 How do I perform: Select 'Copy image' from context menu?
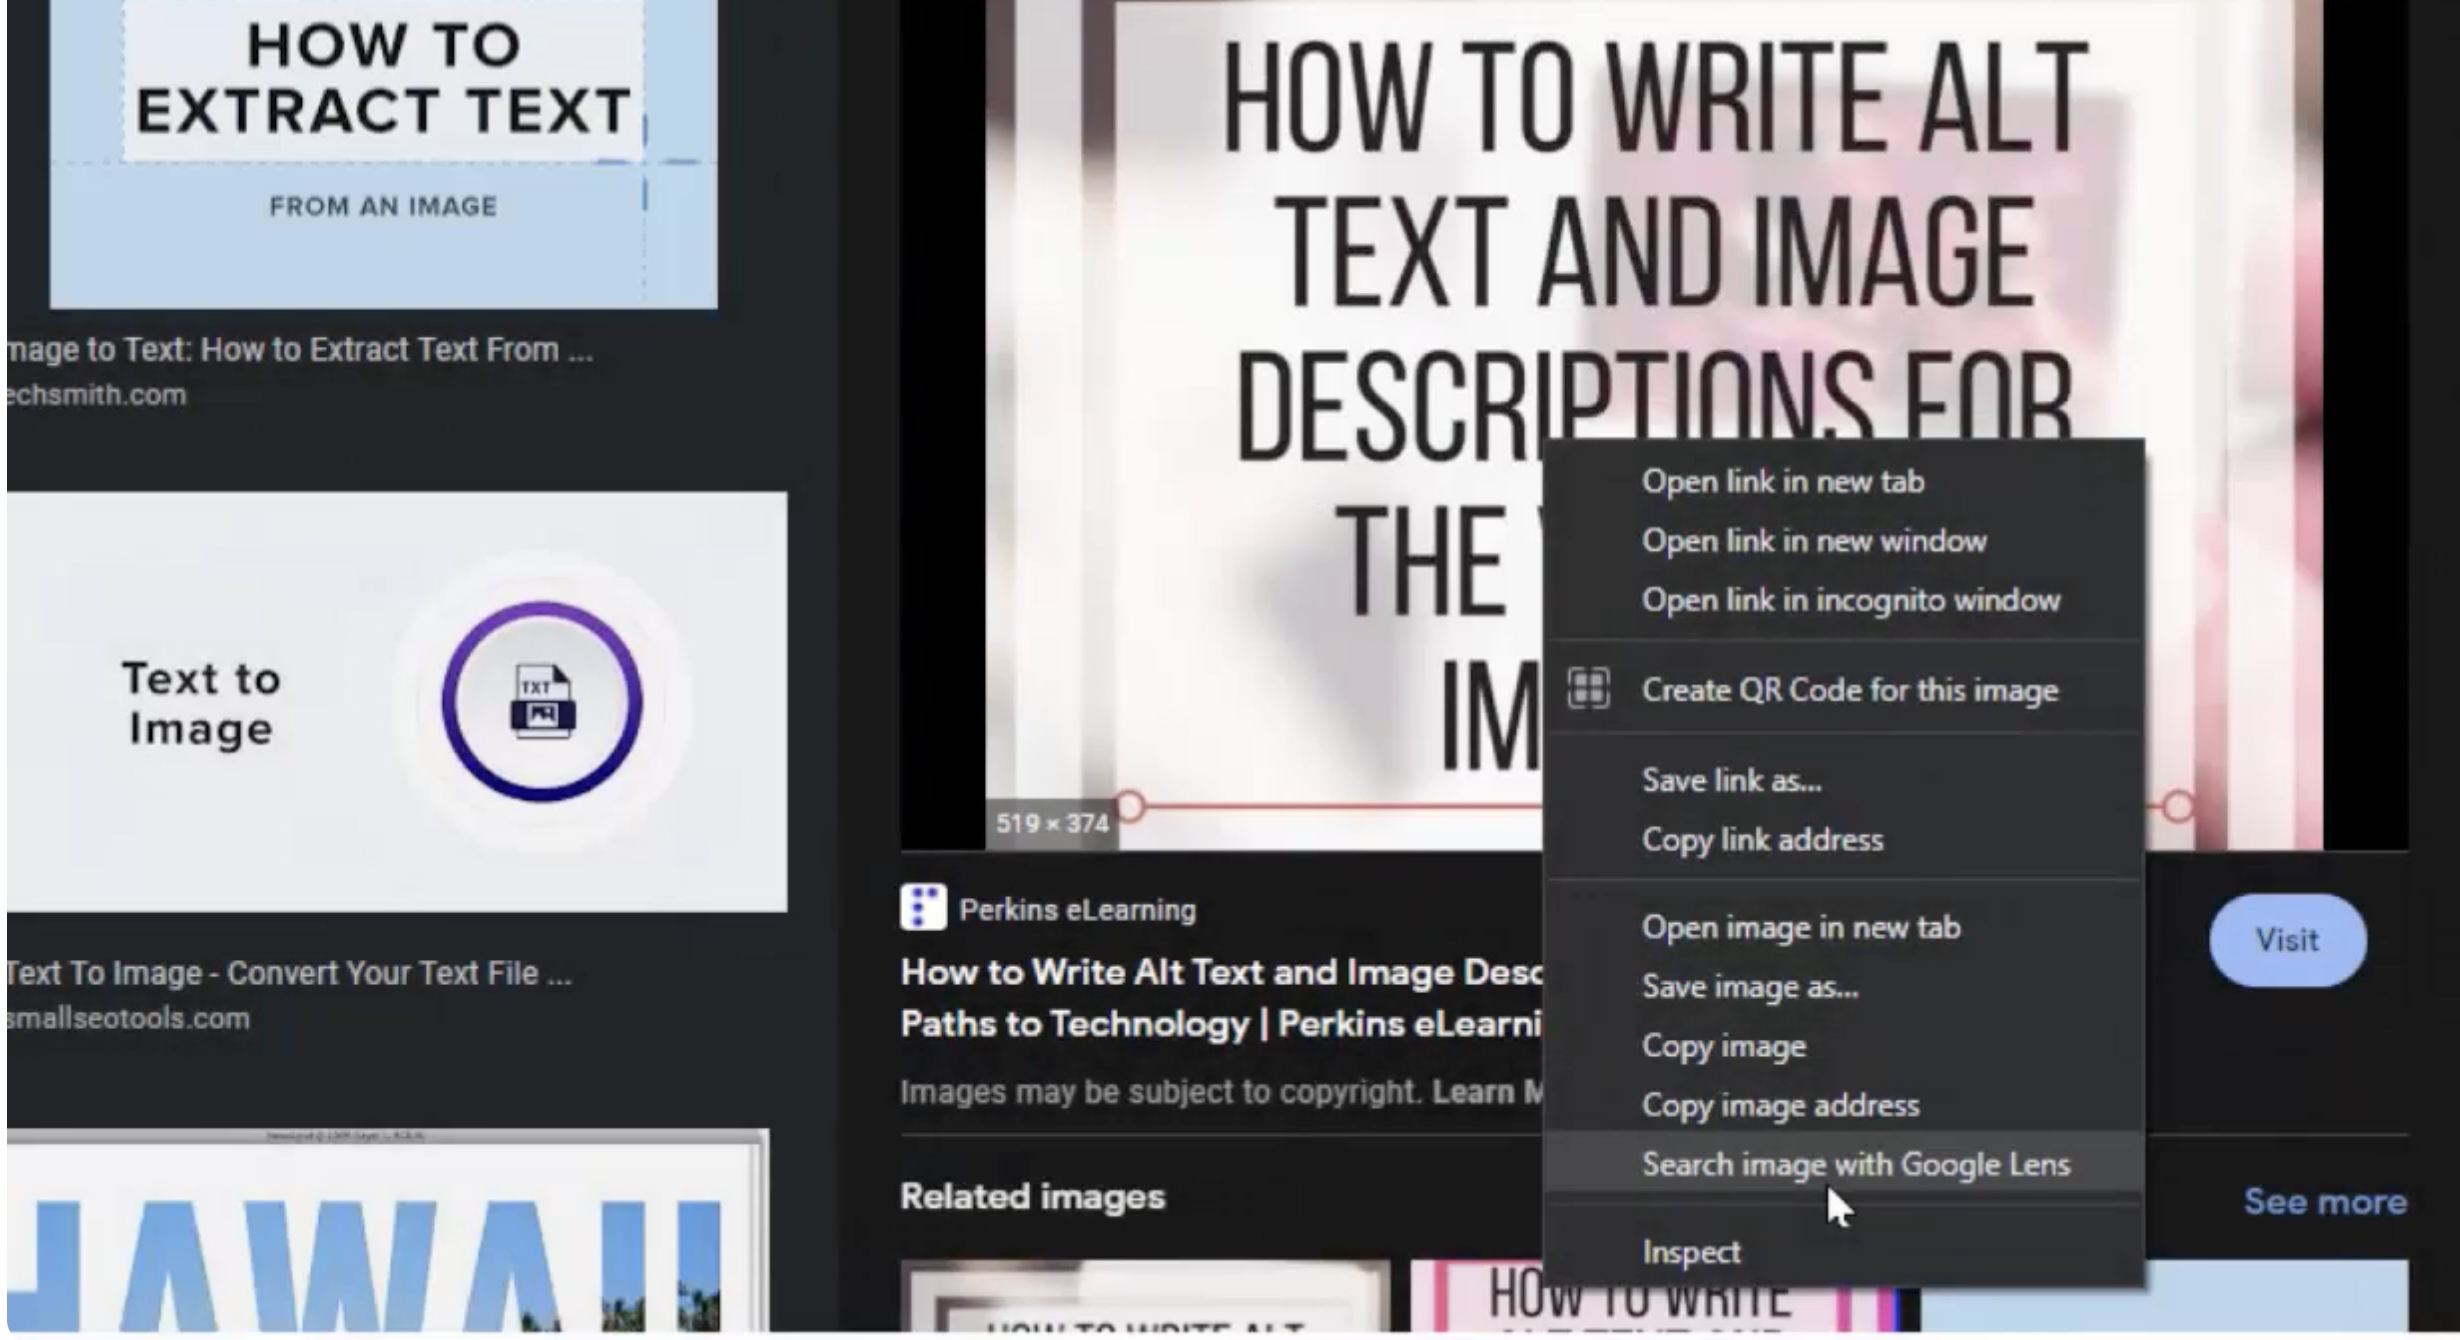click(x=1723, y=1046)
